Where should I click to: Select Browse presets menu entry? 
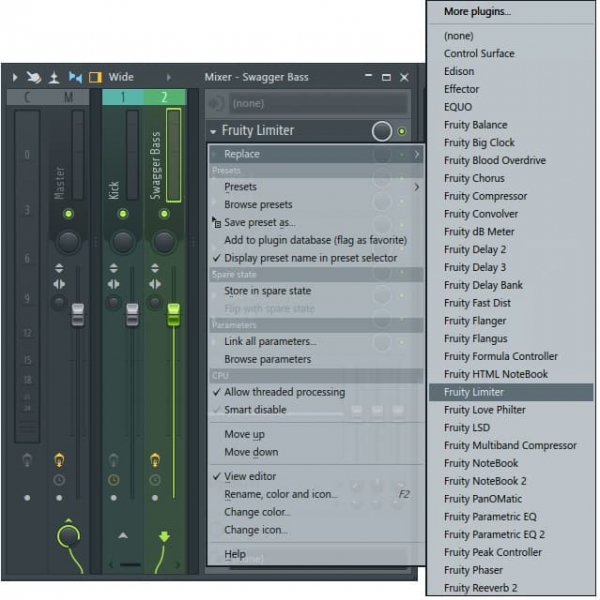[x=317, y=205]
